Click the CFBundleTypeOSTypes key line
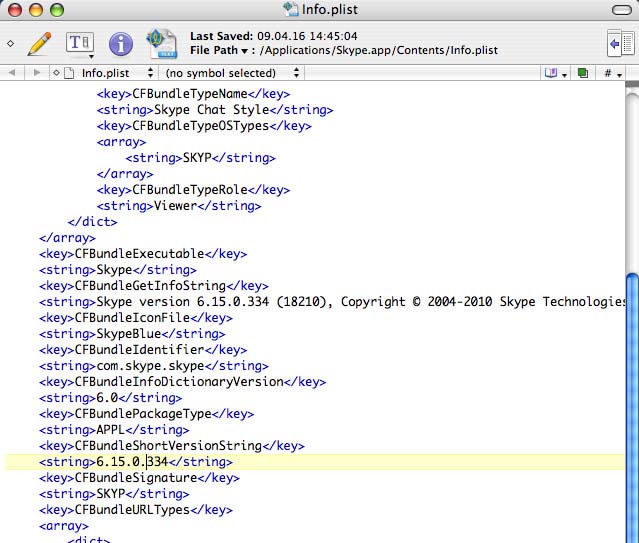Image resolution: width=639 pixels, height=543 pixels. click(204, 126)
